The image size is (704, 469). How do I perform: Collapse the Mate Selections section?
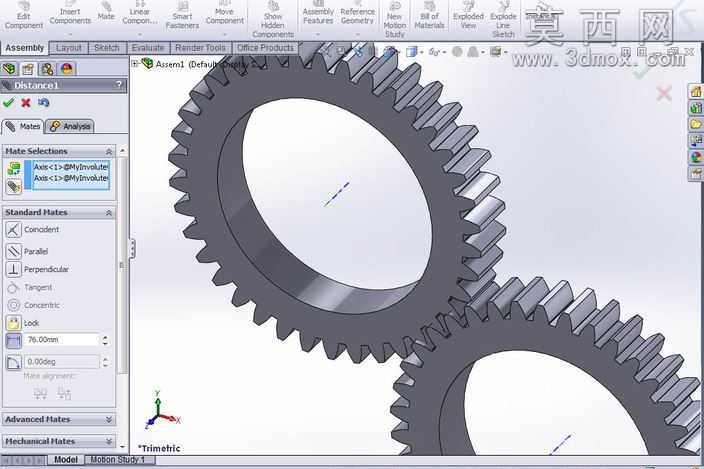click(x=109, y=152)
